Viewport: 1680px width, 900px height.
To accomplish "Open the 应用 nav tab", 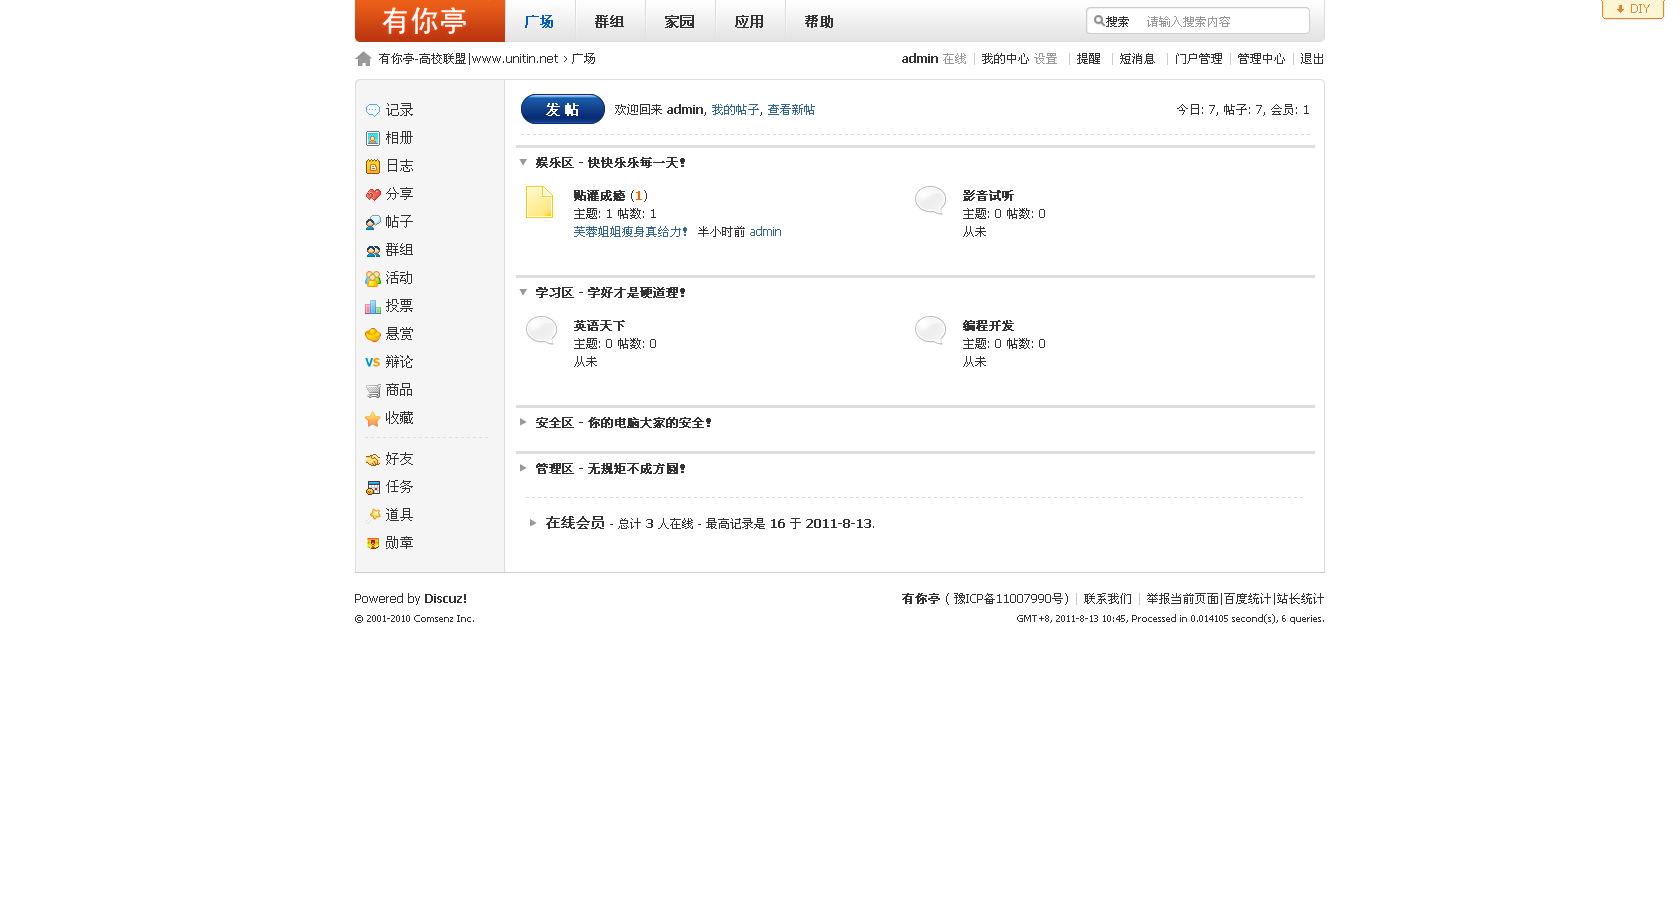I will point(750,21).
